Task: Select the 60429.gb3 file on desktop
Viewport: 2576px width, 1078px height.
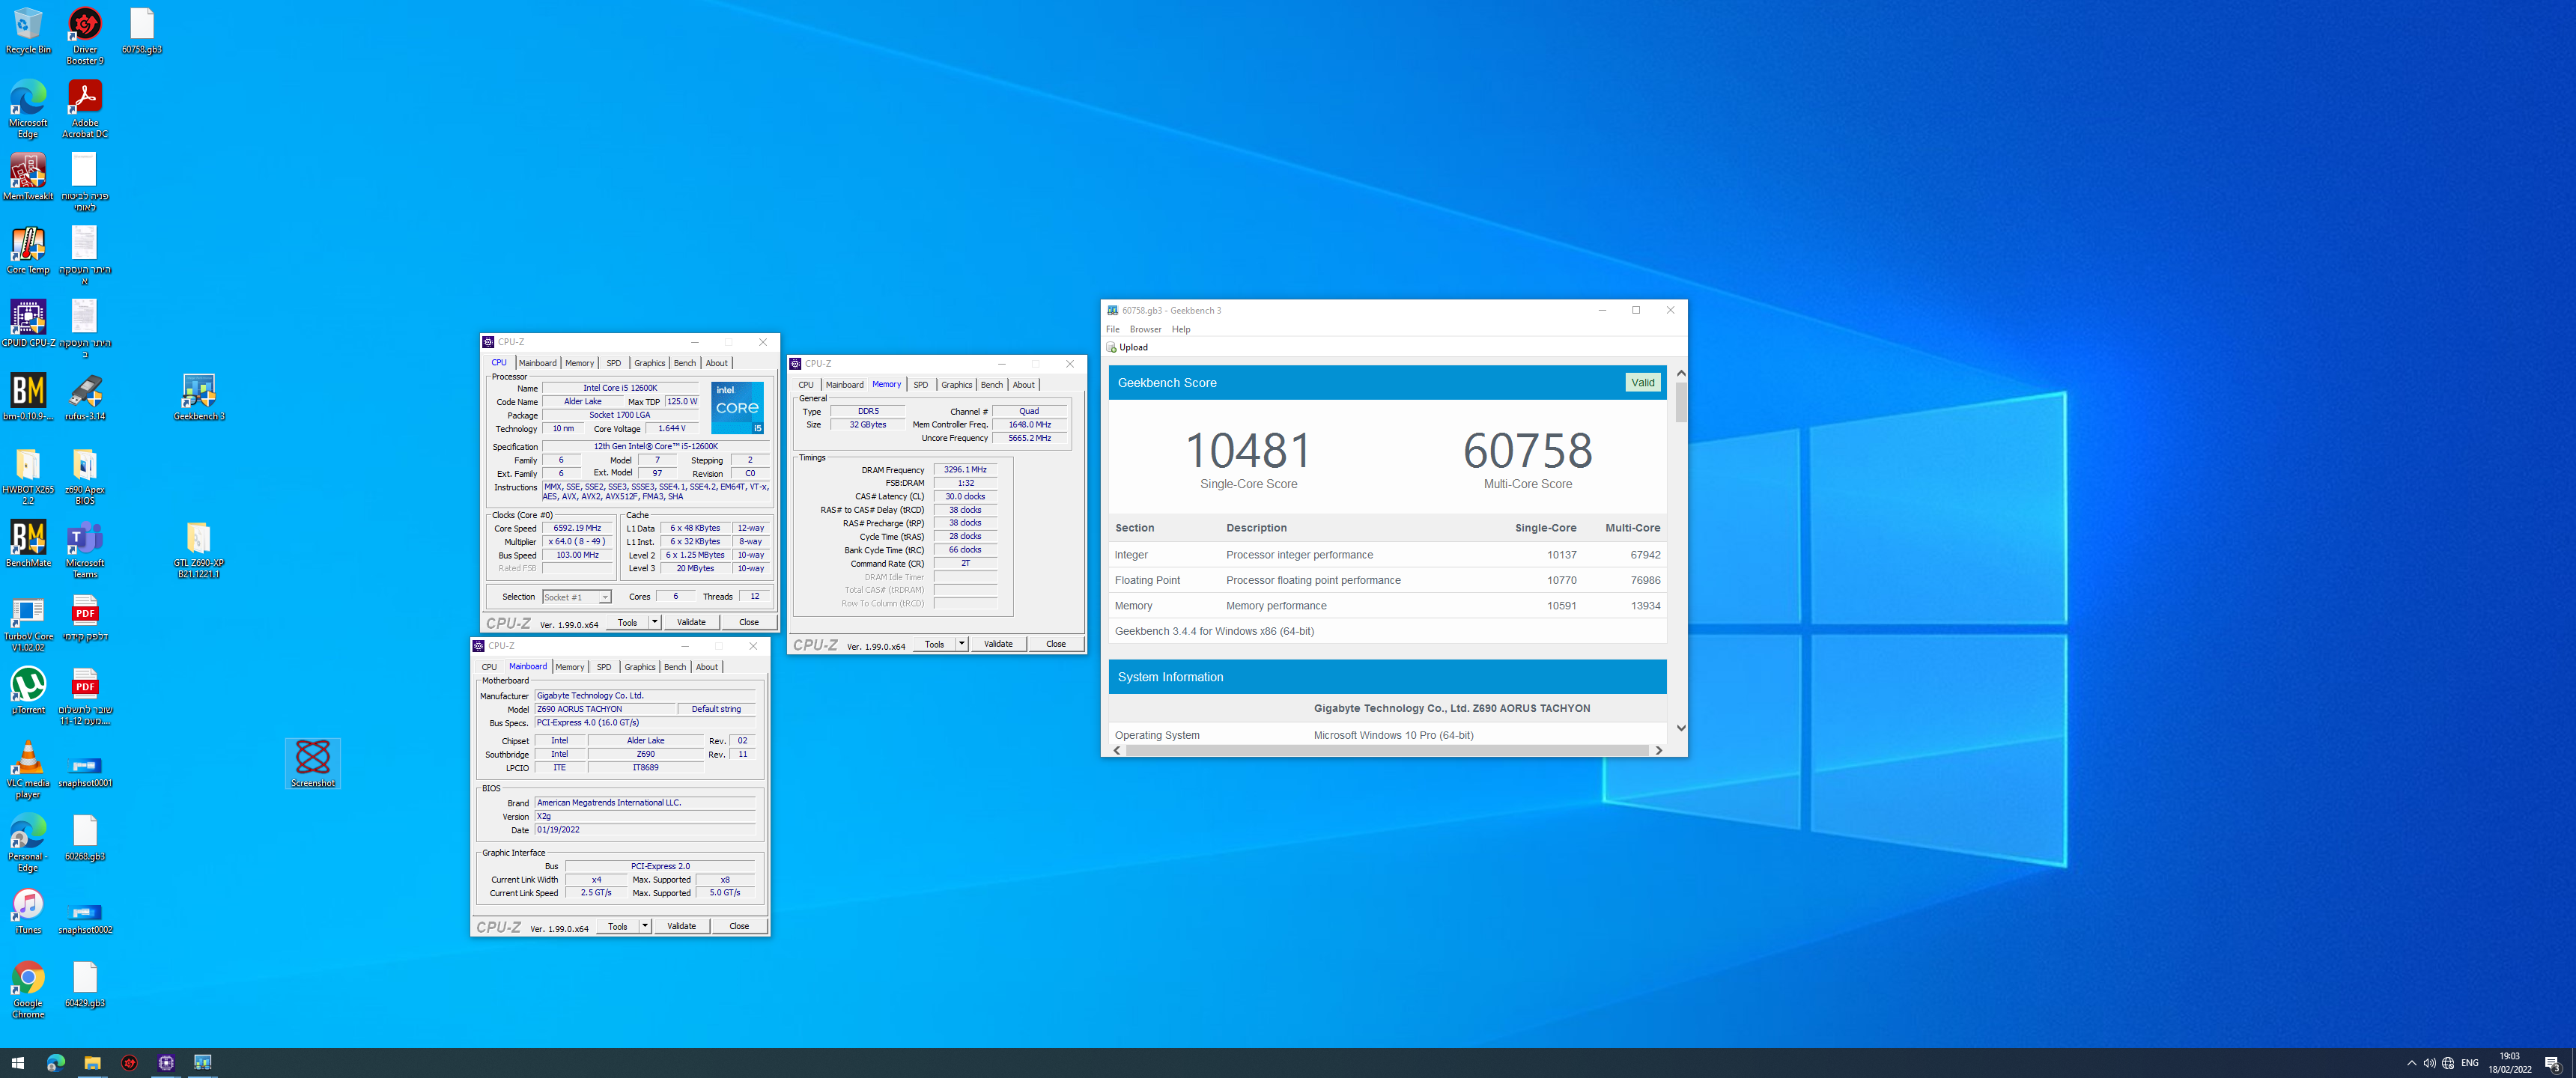Action: (85, 983)
